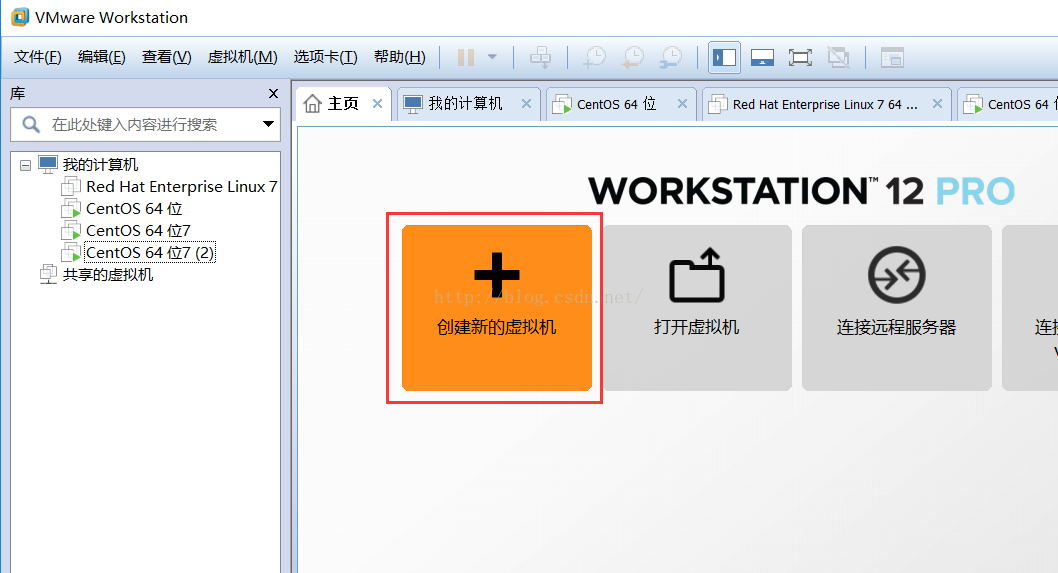The image size is (1058, 573).
Task: Click the take snapshot clock icon
Action: [594, 57]
